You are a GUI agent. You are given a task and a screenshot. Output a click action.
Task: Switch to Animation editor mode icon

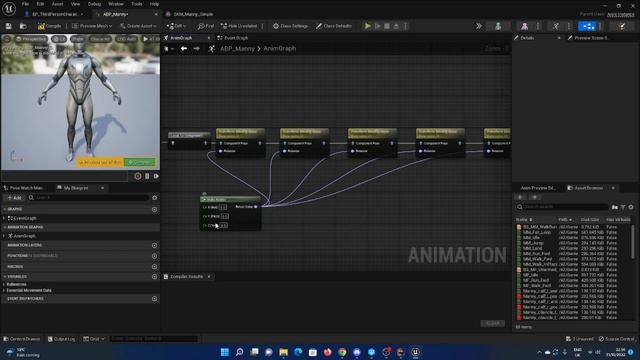(556, 26)
